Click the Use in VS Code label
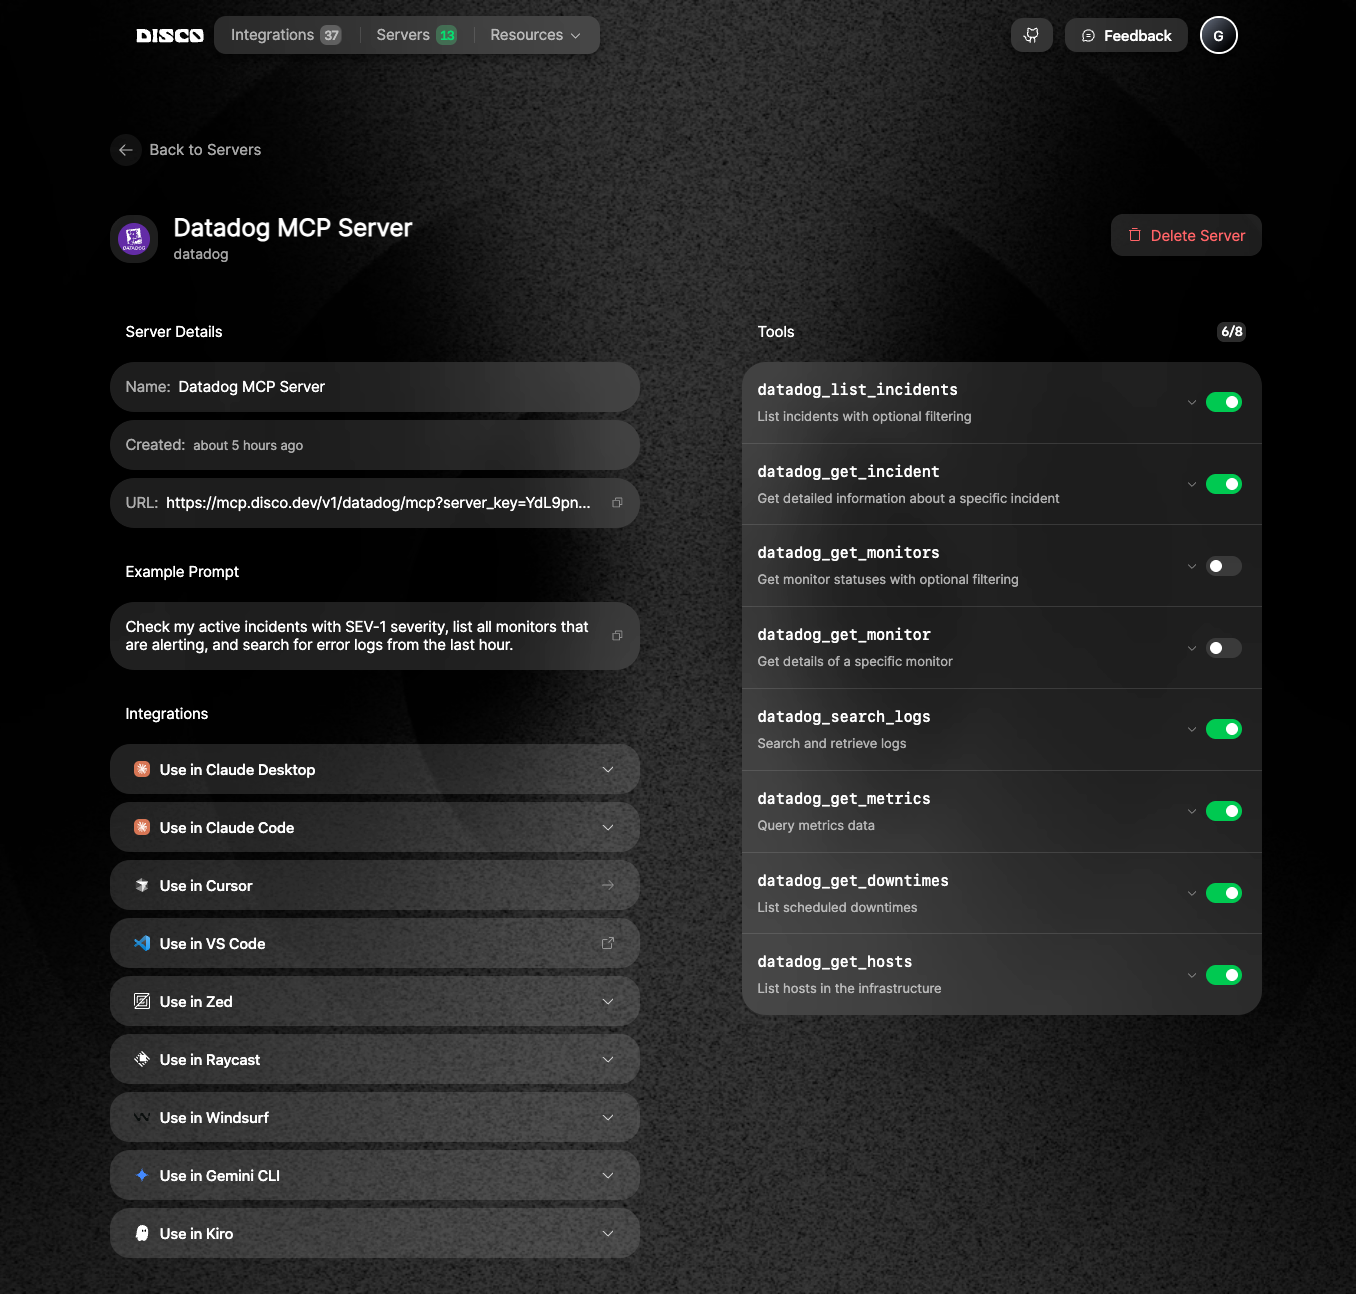 pos(213,944)
